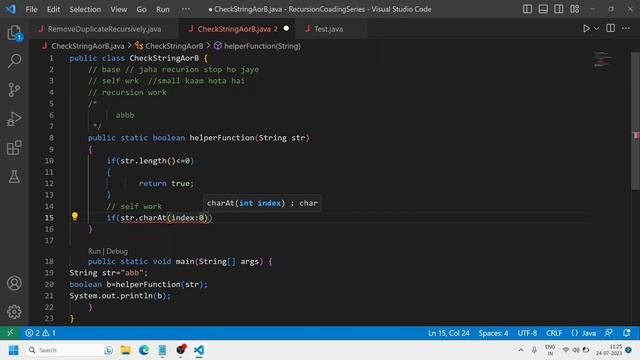Open run options dropdown arrow beside play
Image resolution: width=640 pixels, height=360 pixels.
597,29
